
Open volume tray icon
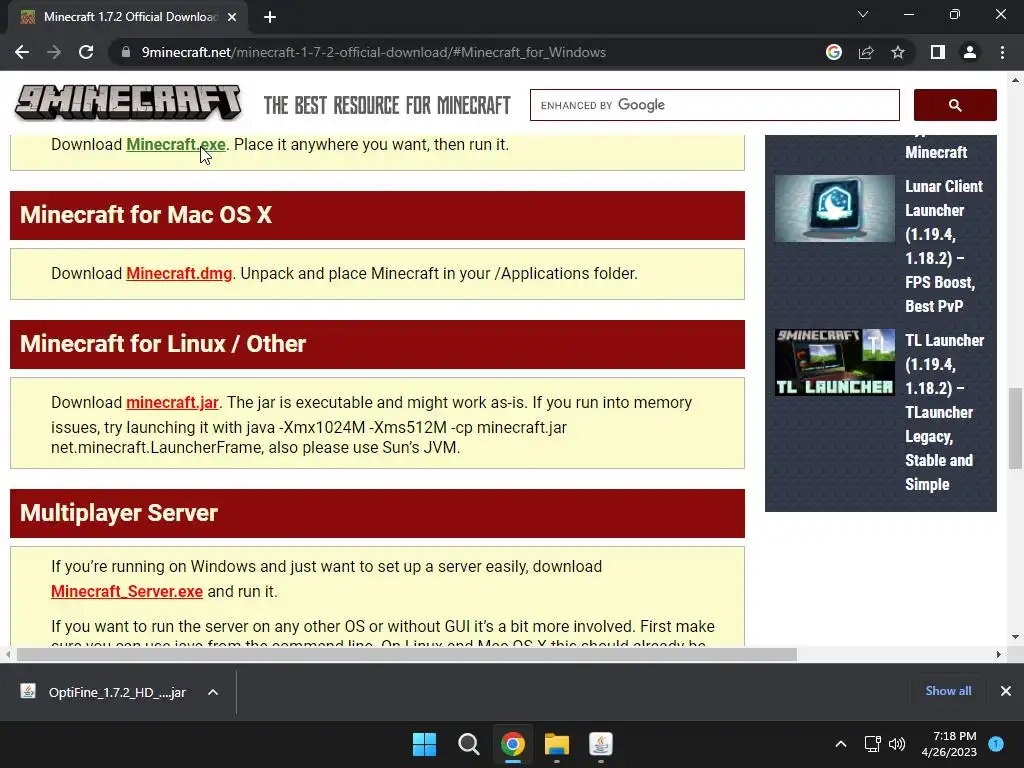pos(897,744)
